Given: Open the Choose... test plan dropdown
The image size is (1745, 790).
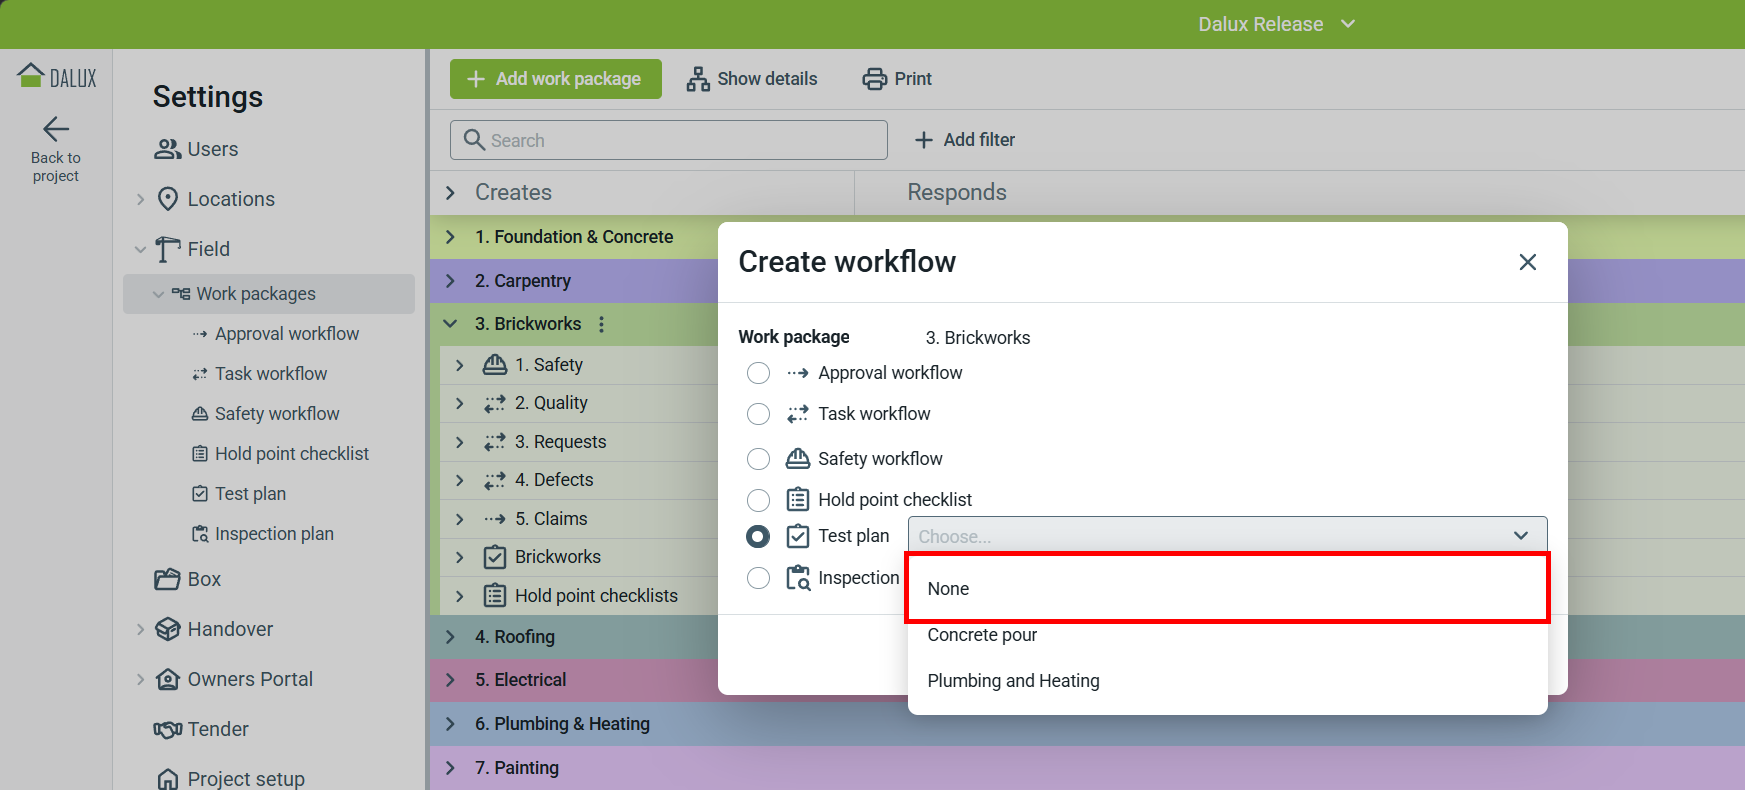Looking at the screenshot, I should [x=1227, y=536].
